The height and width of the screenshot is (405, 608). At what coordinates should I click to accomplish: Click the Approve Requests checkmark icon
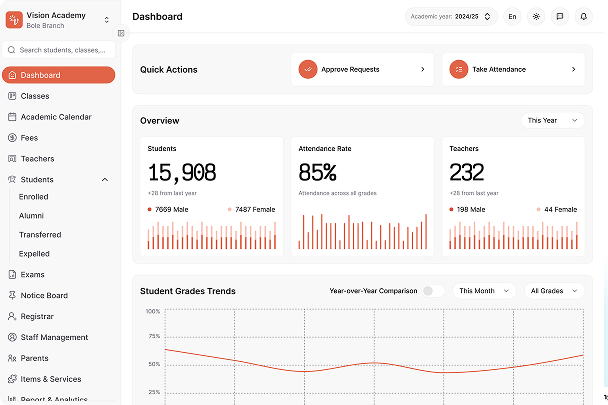click(308, 69)
